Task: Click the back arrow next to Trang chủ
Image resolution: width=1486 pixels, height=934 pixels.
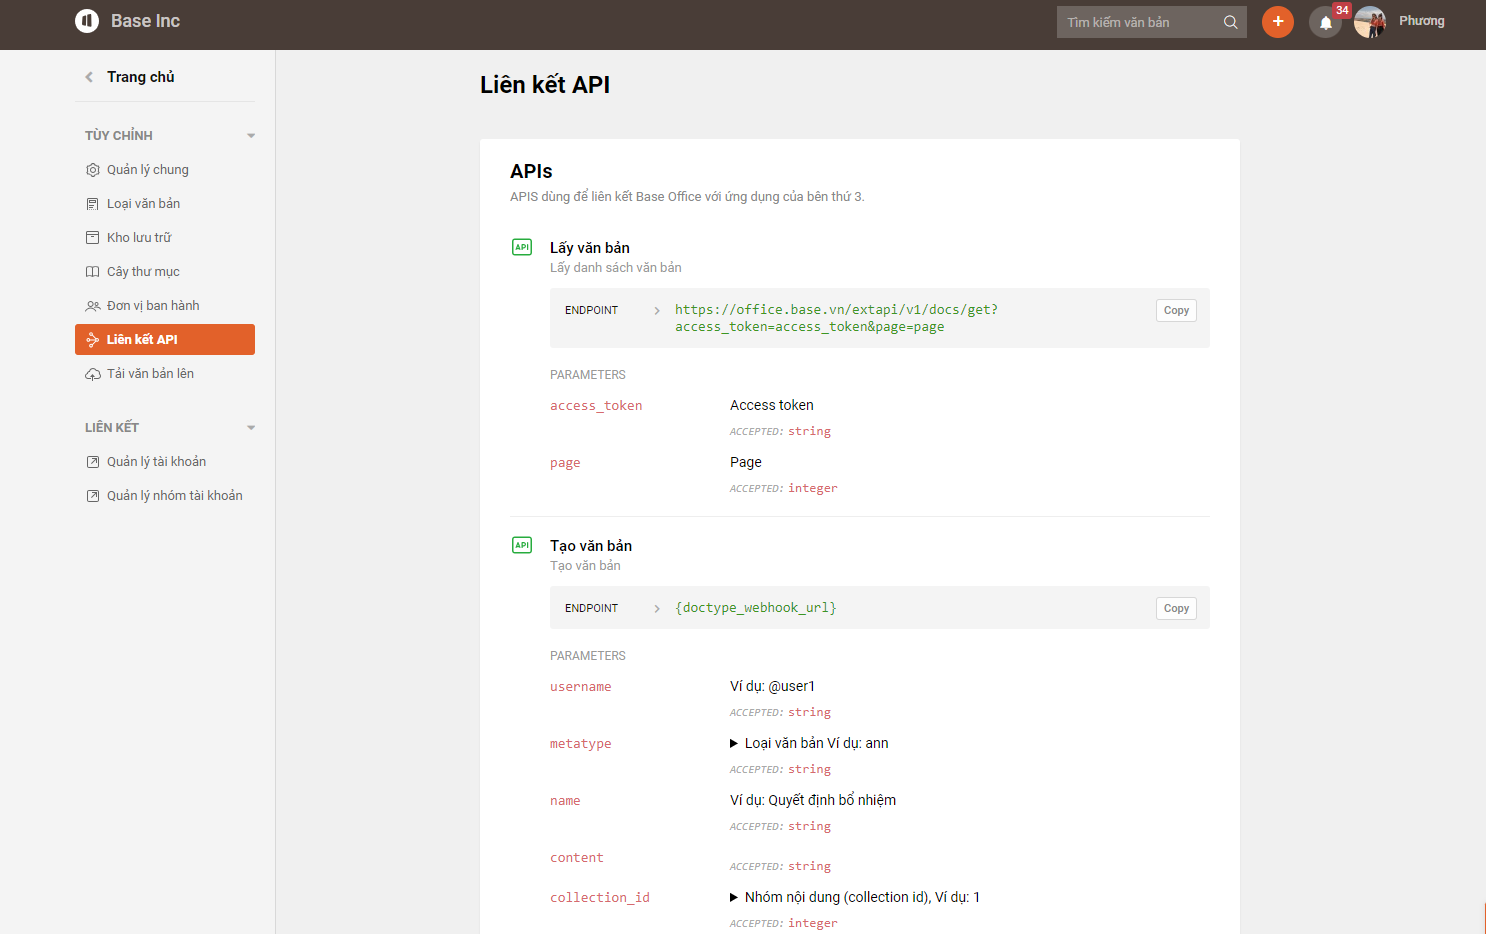Action: pos(89,77)
